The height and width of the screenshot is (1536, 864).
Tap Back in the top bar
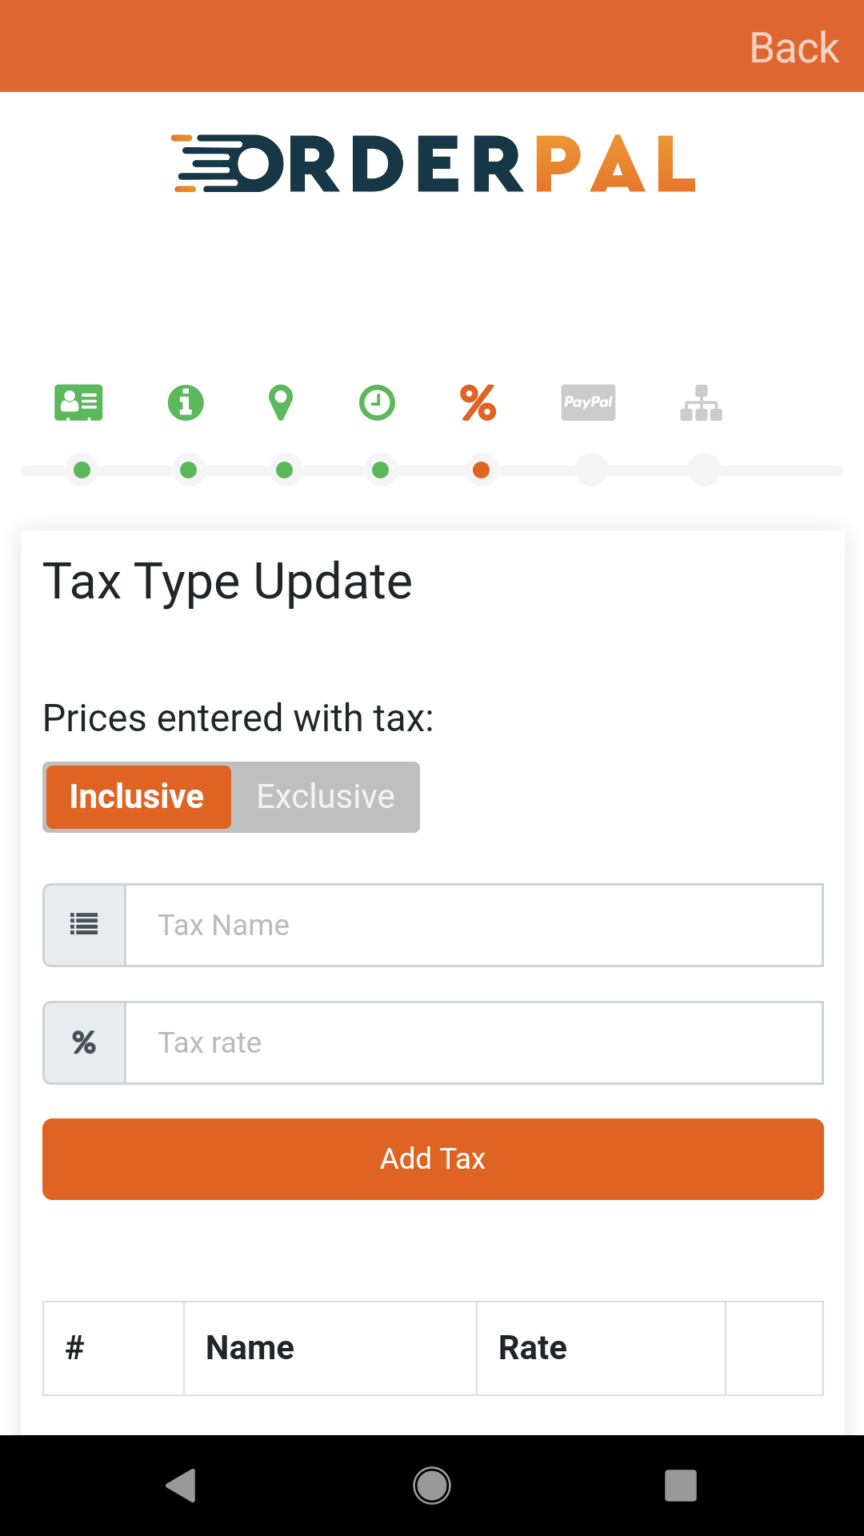(x=794, y=47)
